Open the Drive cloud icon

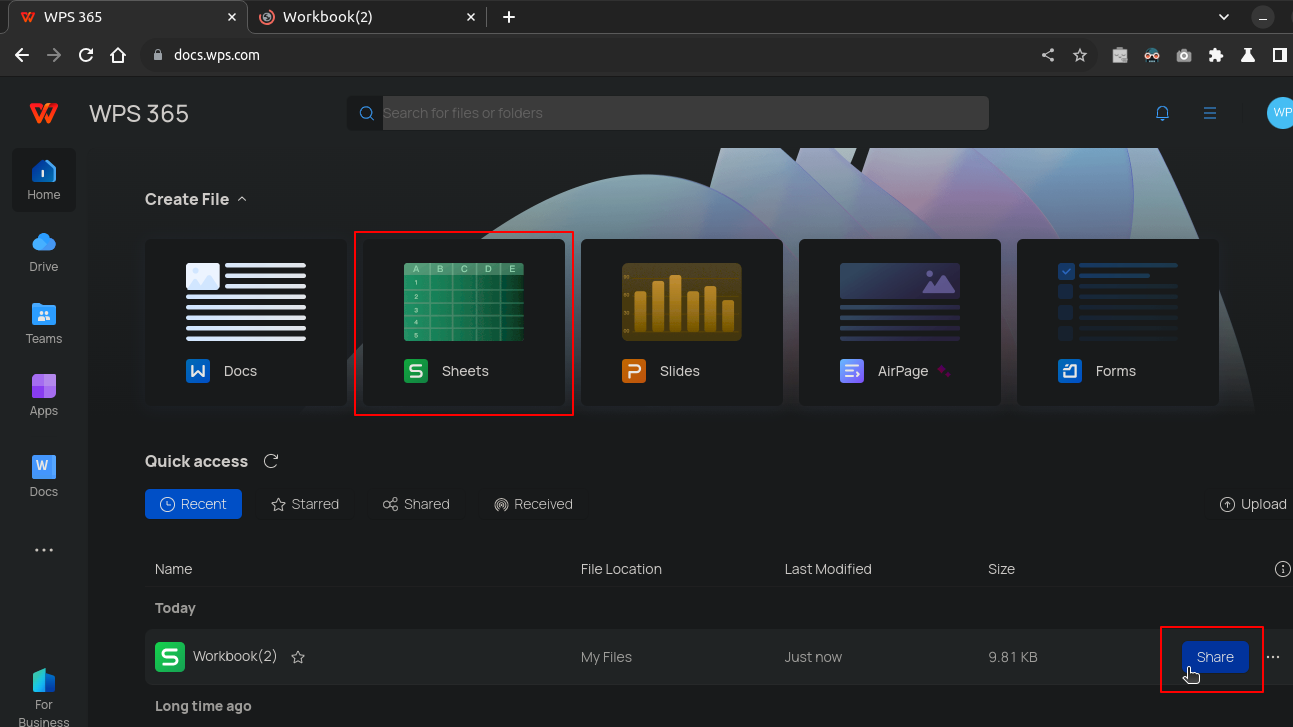(44, 242)
